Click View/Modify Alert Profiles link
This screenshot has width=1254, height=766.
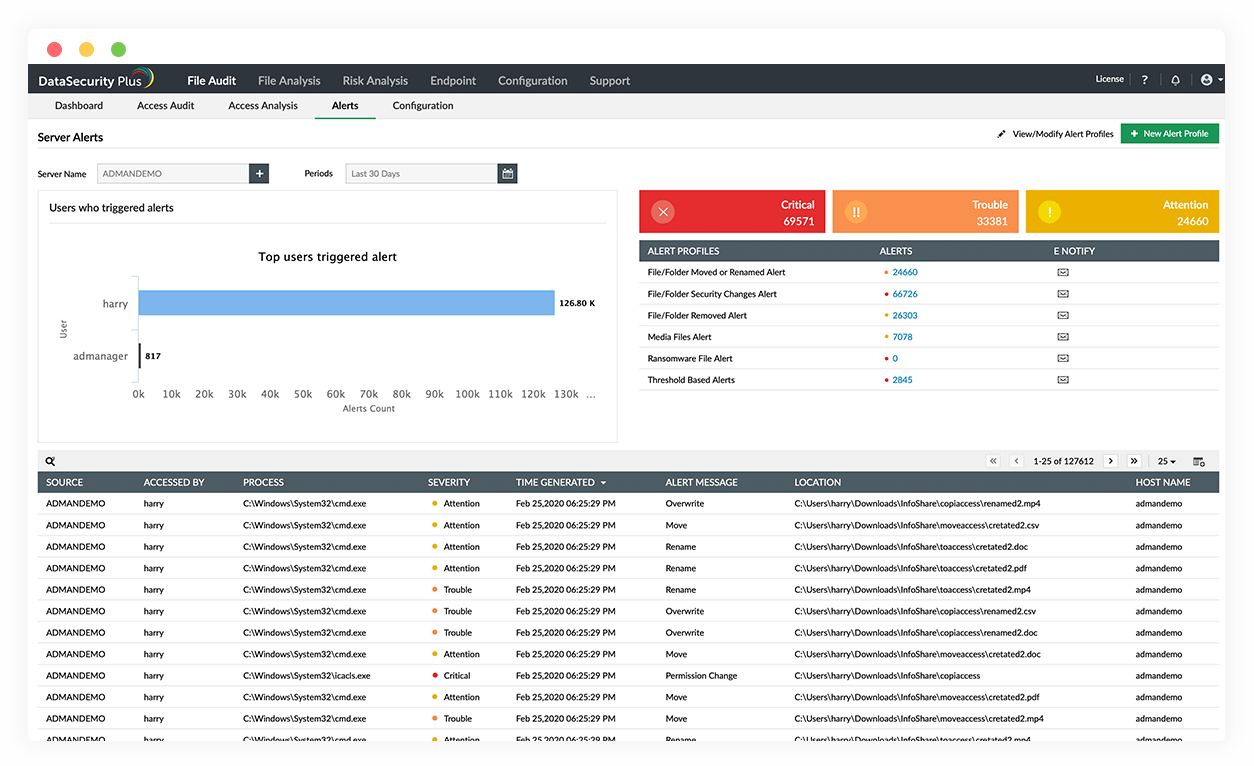pyautogui.click(x=1063, y=134)
